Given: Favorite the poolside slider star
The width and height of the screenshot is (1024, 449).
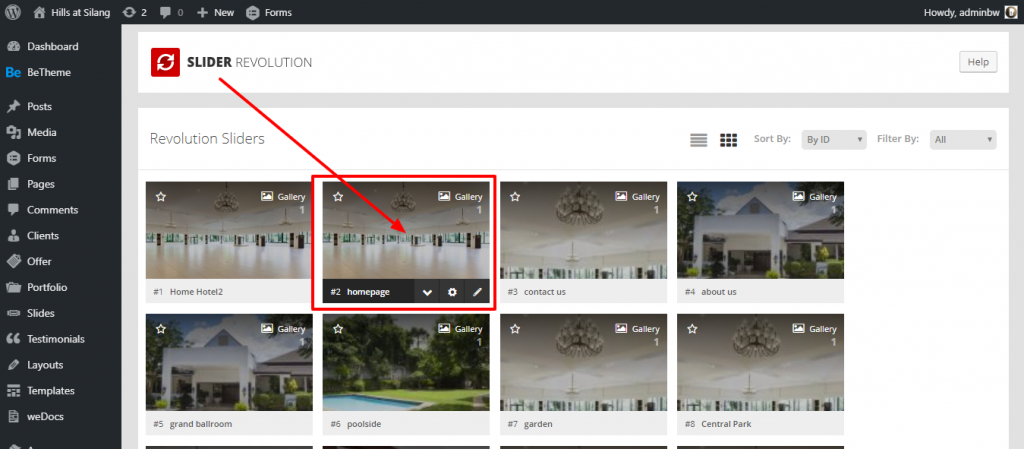Looking at the screenshot, I should point(338,329).
